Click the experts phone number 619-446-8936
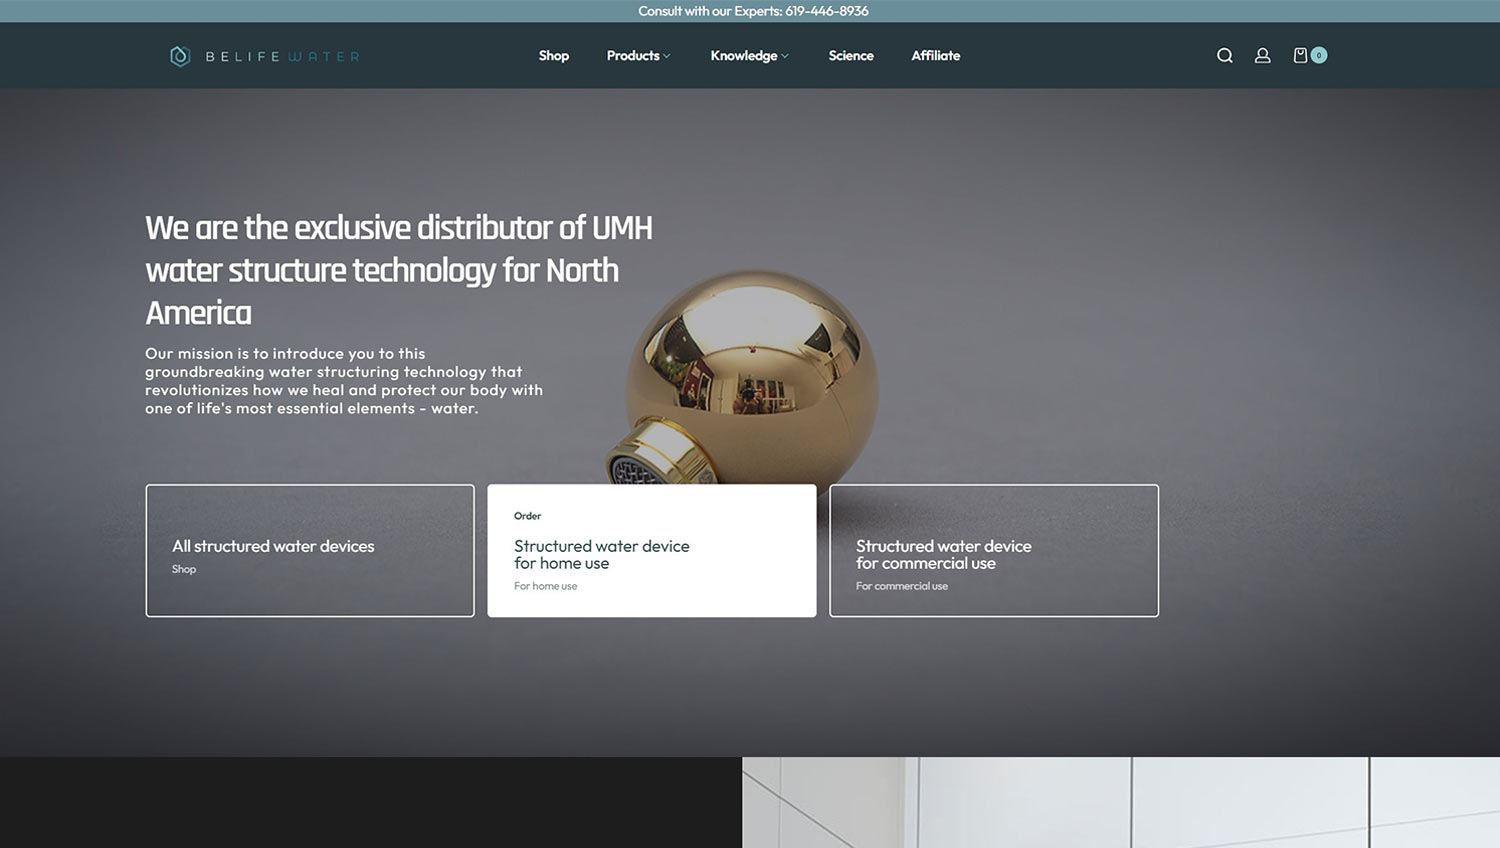This screenshot has width=1500, height=848. point(826,11)
